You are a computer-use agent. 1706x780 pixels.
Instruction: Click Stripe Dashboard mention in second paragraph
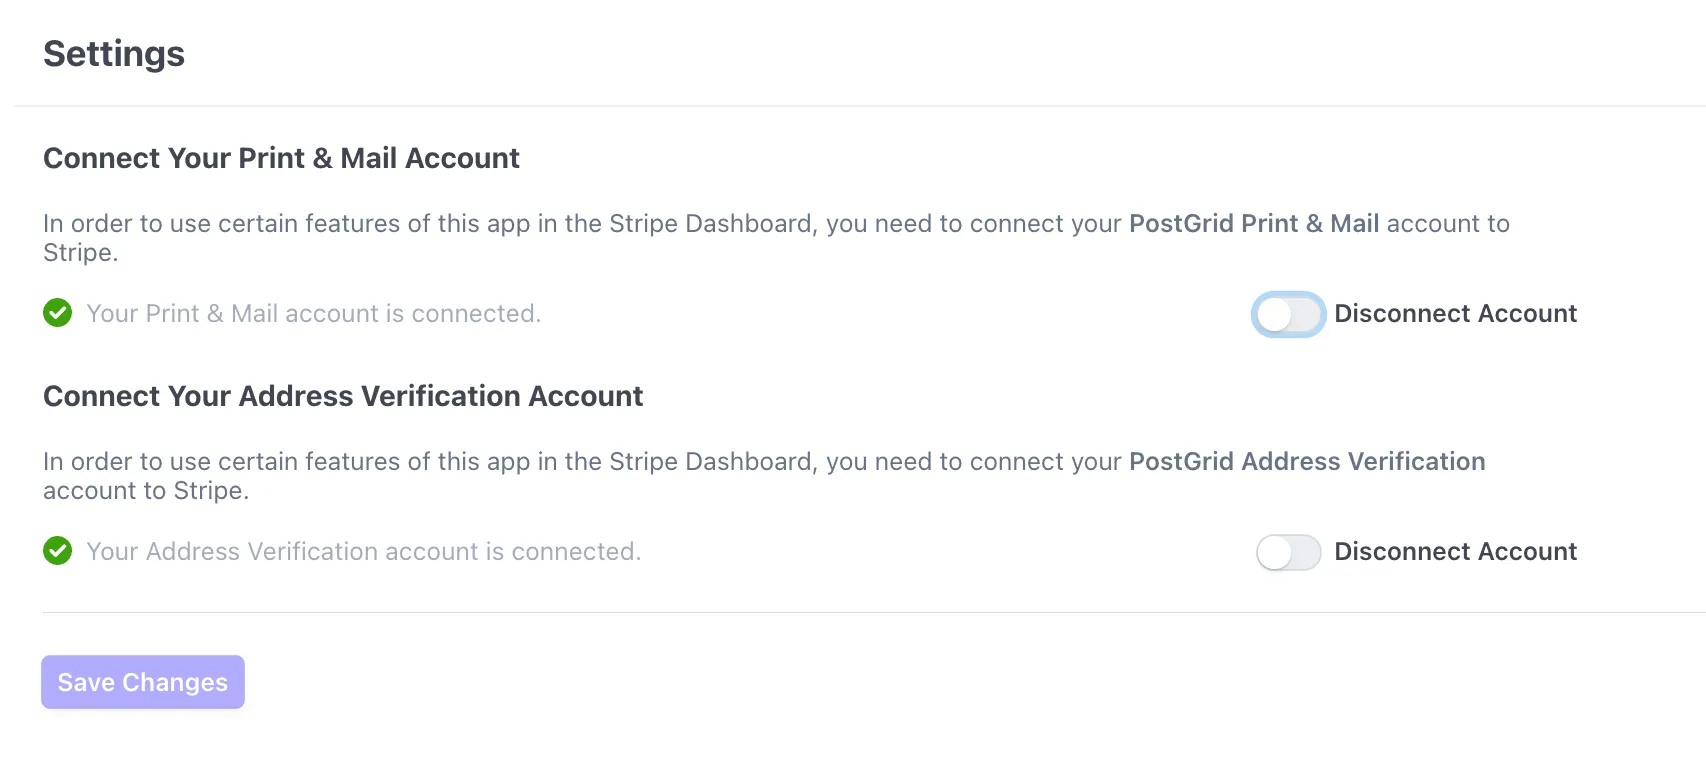tap(712, 461)
